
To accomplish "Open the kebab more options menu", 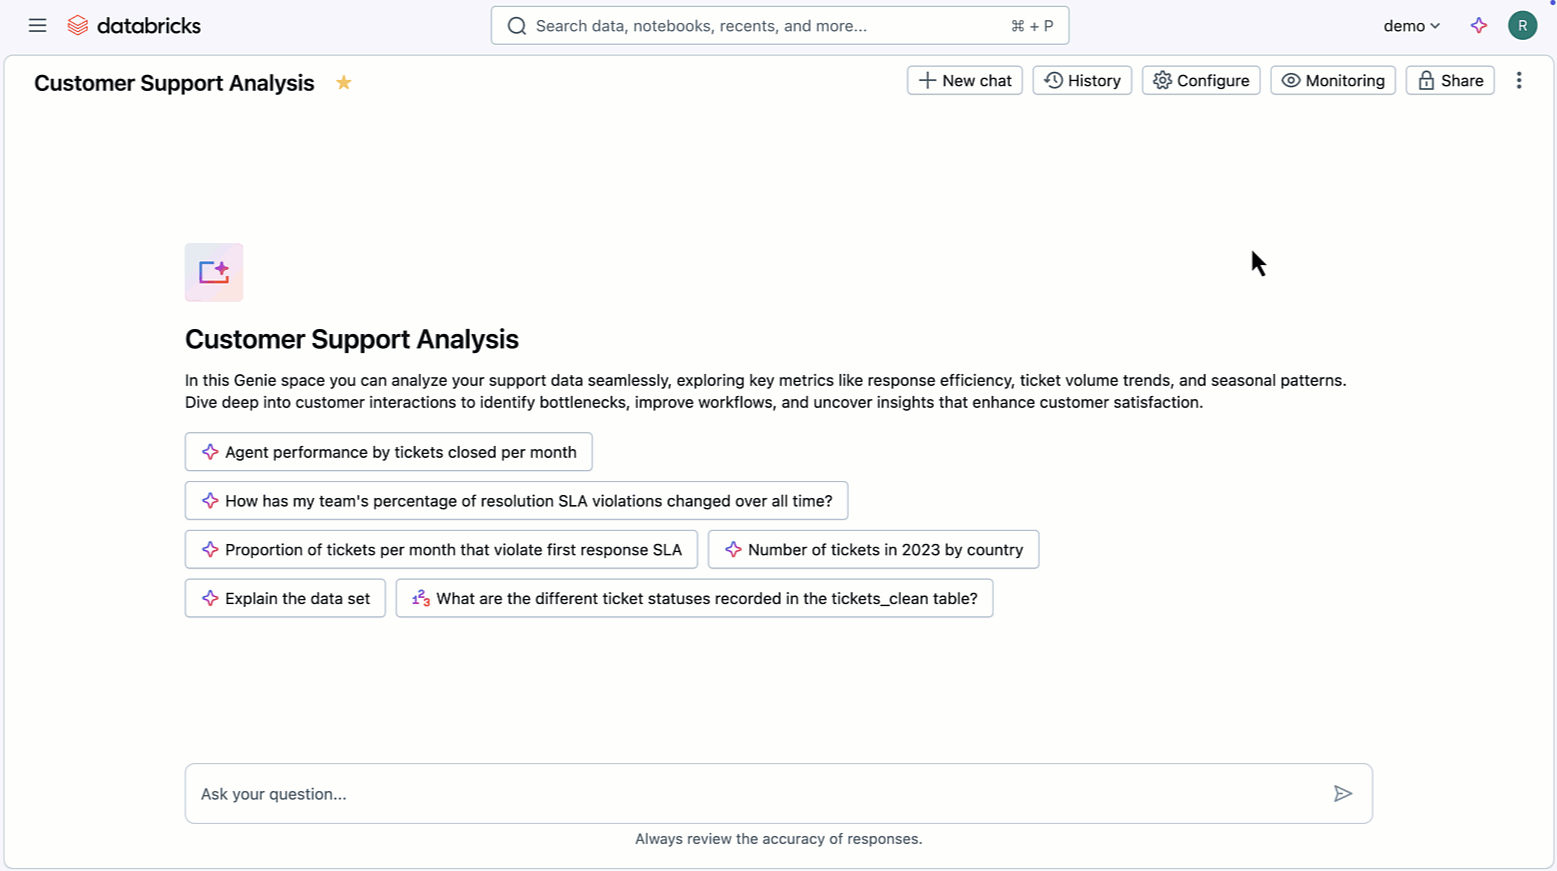I will point(1518,81).
